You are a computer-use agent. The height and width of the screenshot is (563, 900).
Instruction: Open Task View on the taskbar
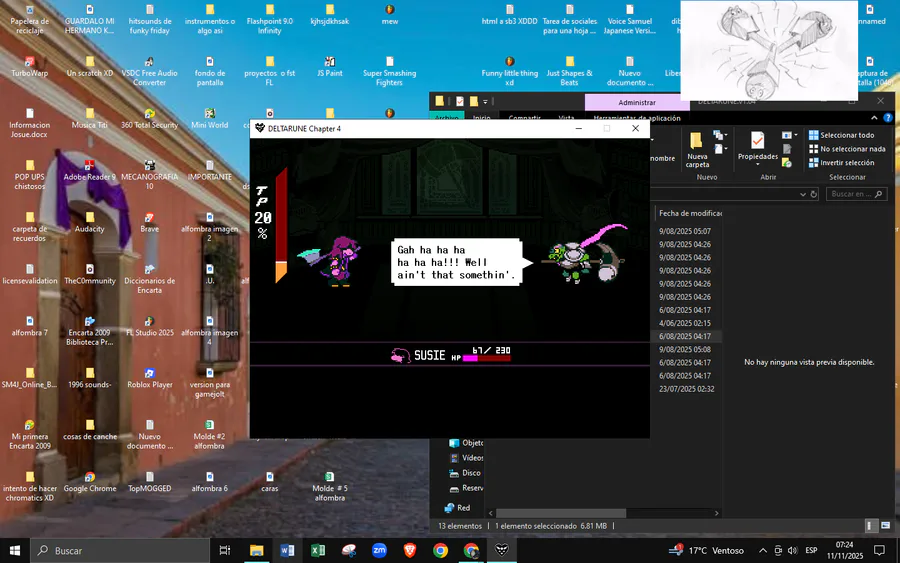coord(225,550)
